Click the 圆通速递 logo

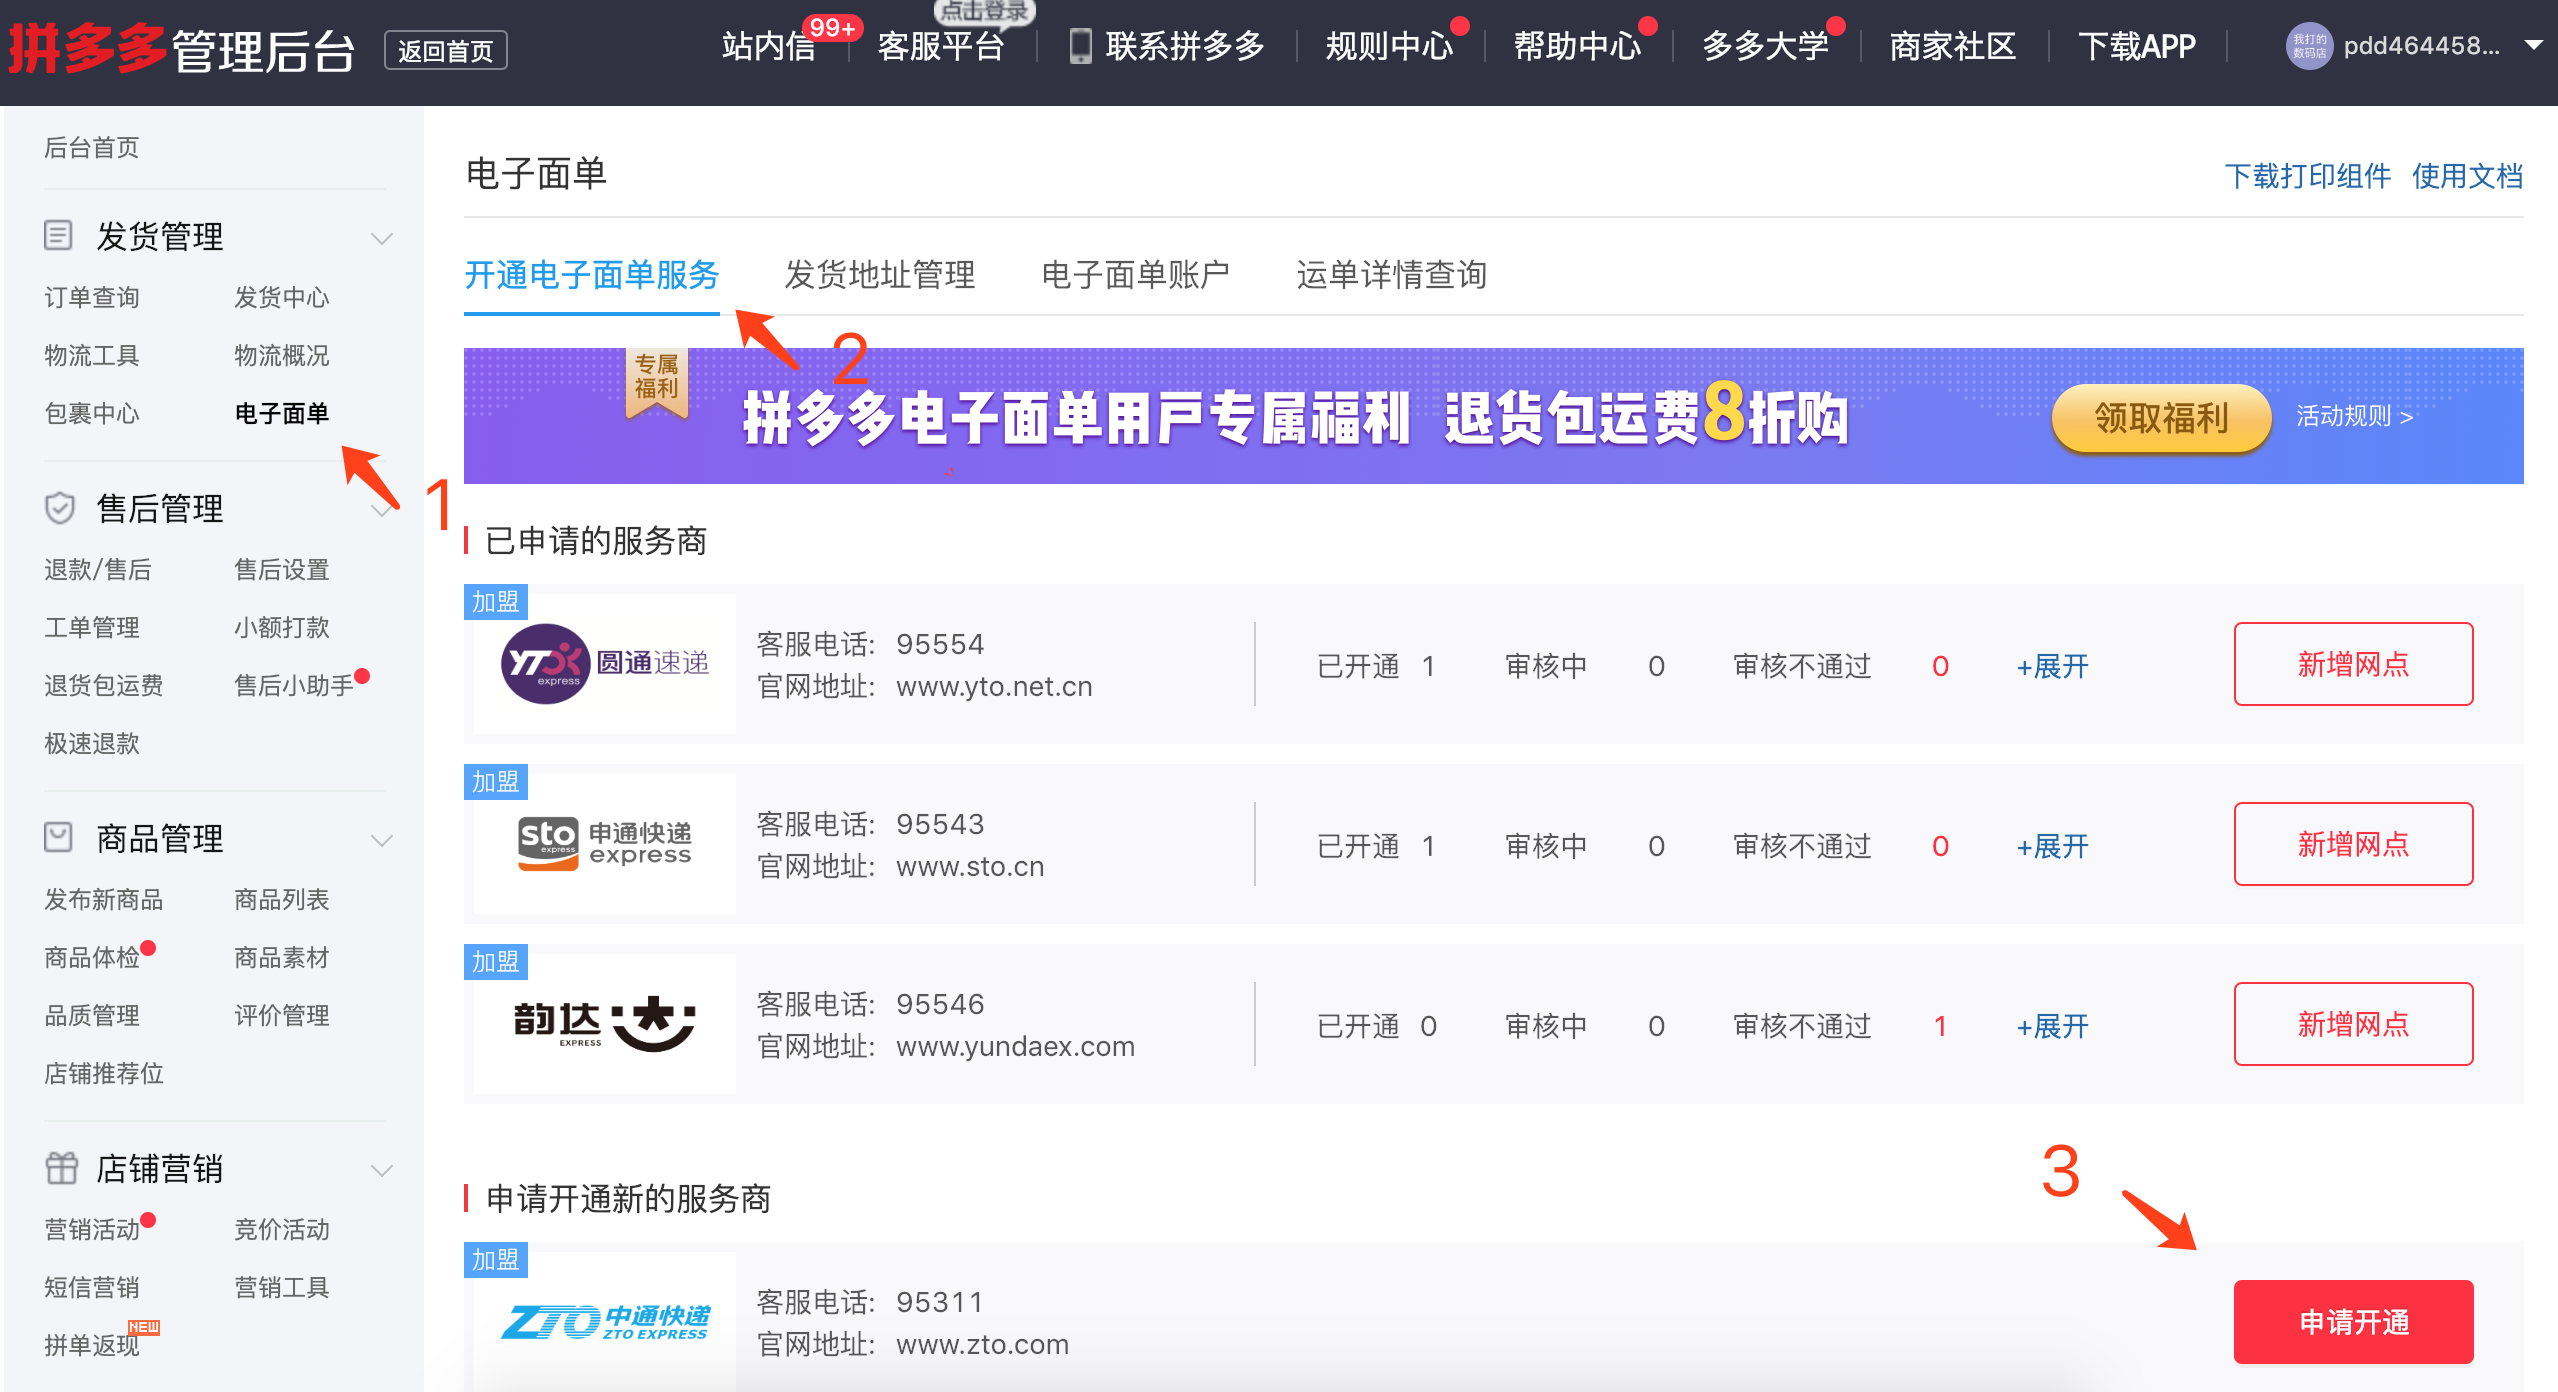pyautogui.click(x=605, y=663)
